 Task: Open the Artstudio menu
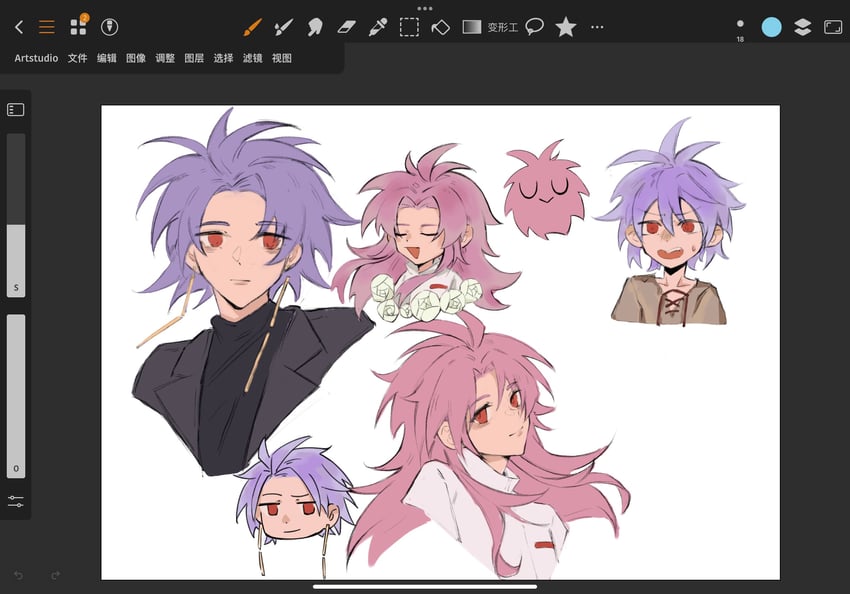(x=36, y=58)
